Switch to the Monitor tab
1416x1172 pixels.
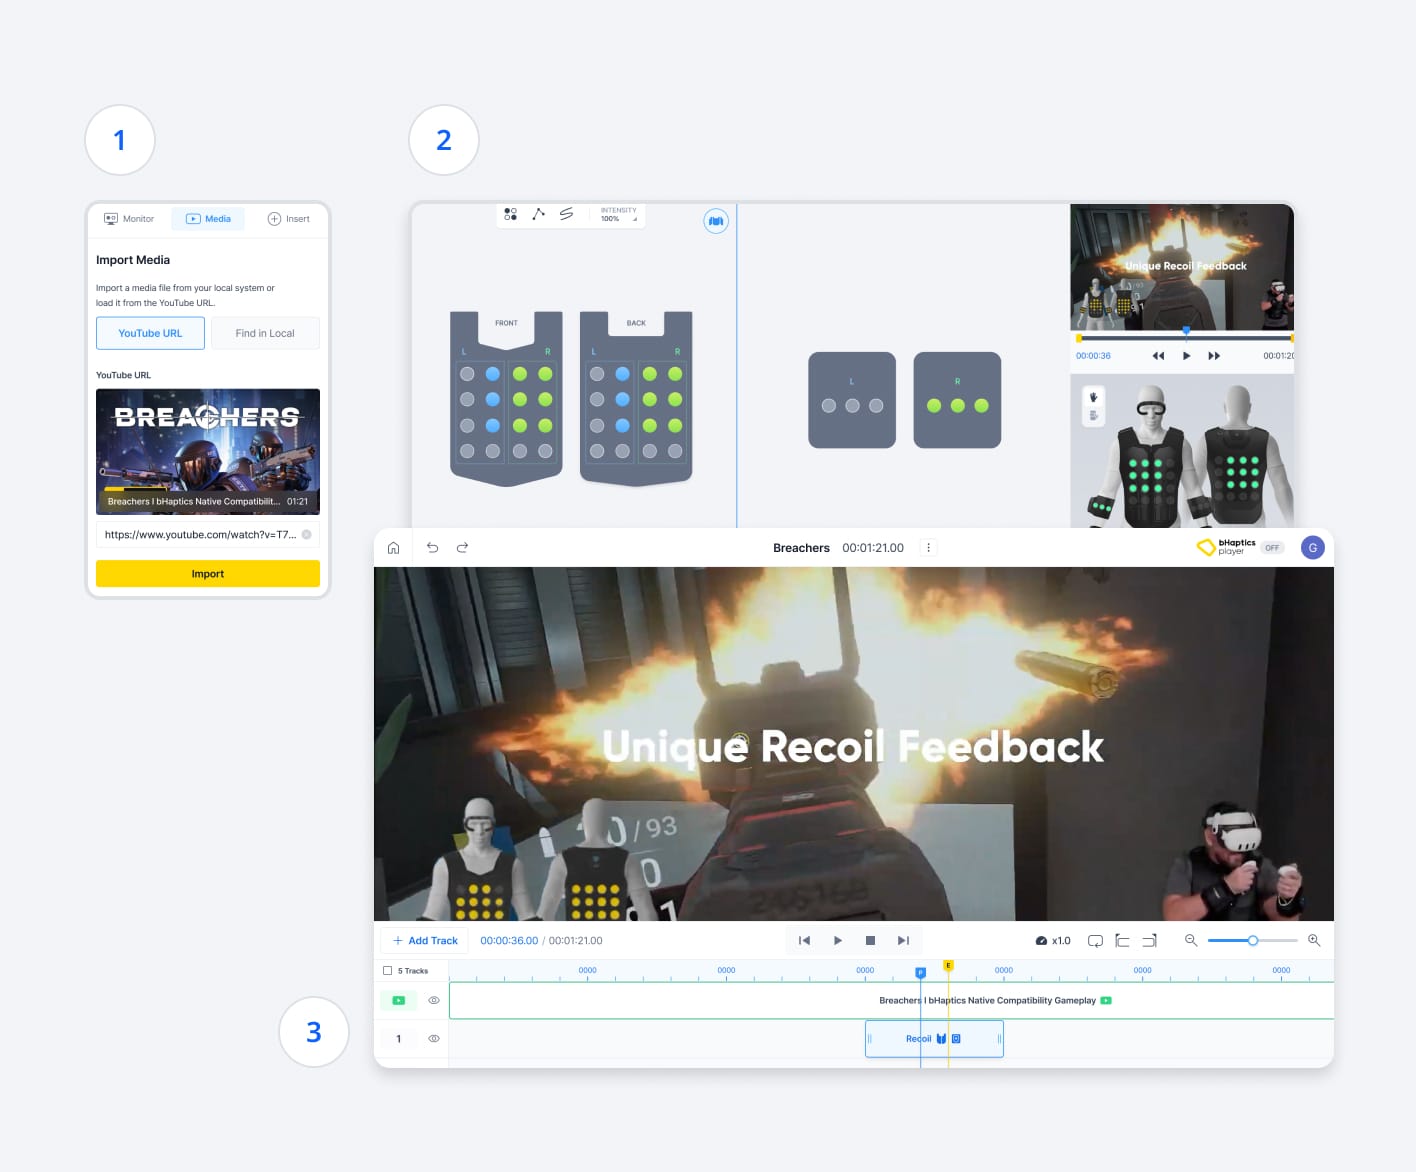click(127, 218)
